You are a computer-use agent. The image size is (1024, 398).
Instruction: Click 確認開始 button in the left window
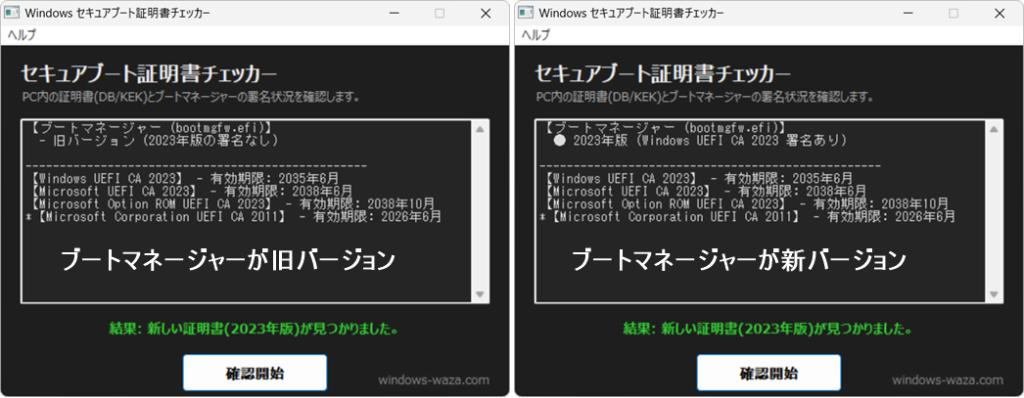point(255,373)
